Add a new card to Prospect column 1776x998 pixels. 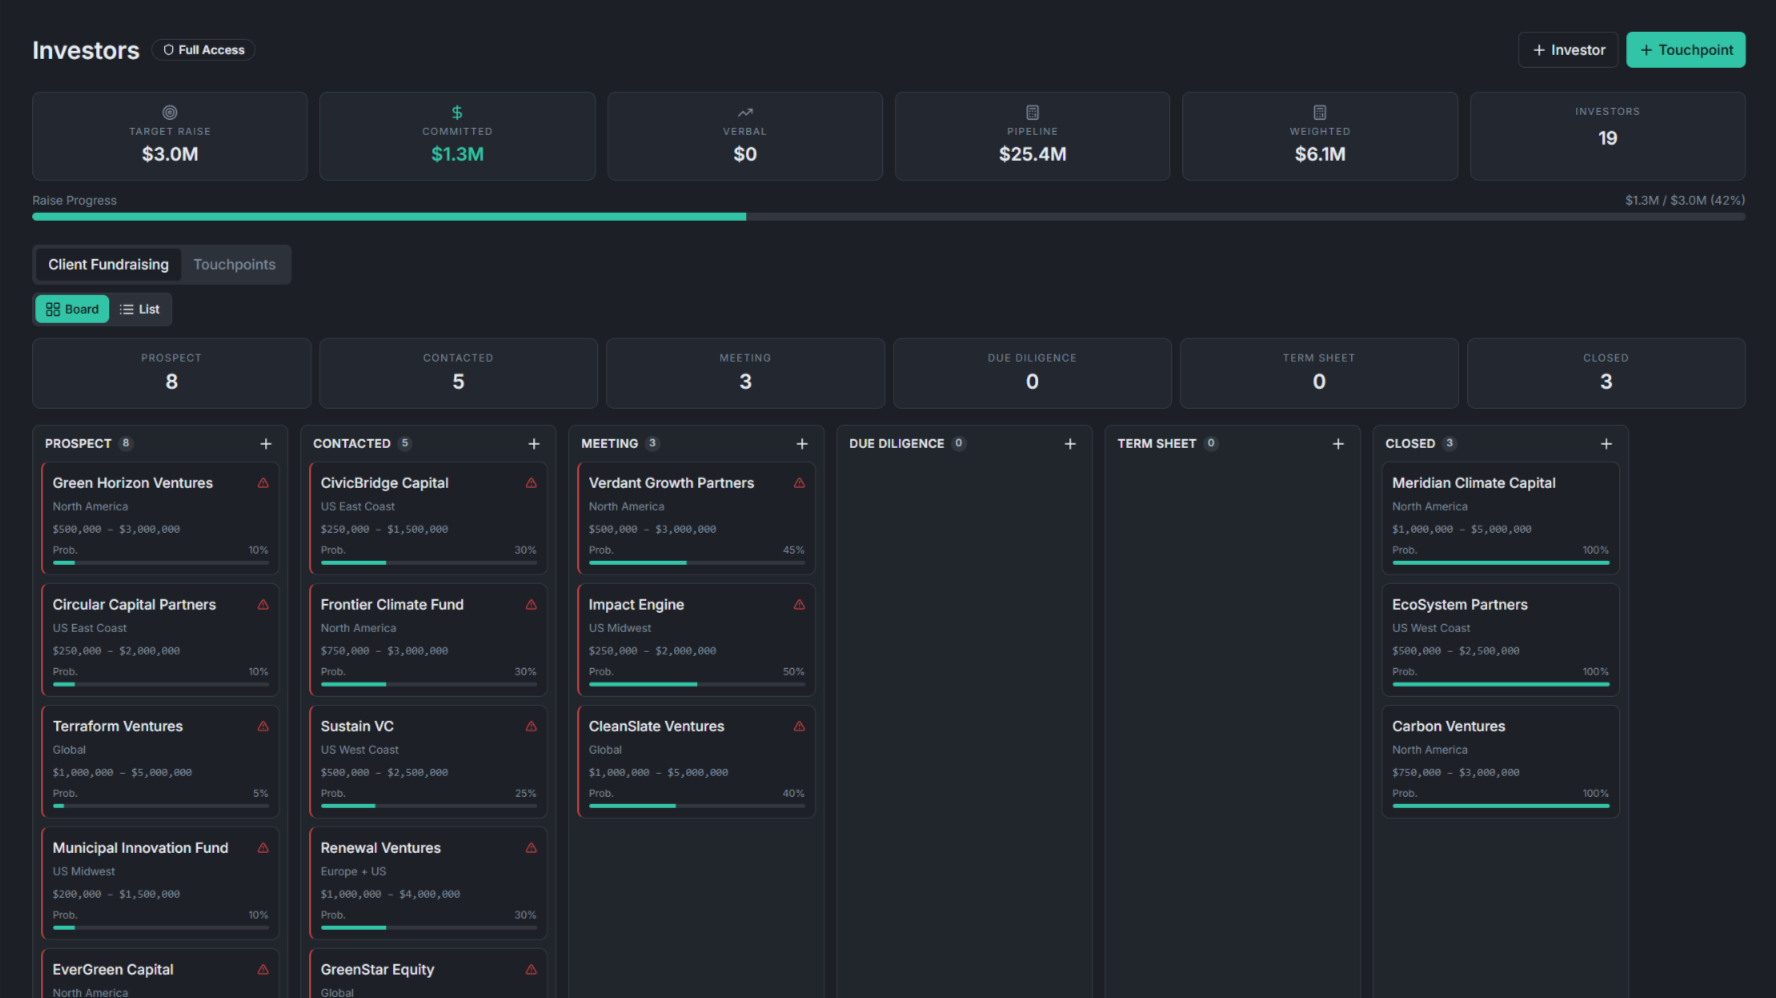pyautogui.click(x=266, y=444)
